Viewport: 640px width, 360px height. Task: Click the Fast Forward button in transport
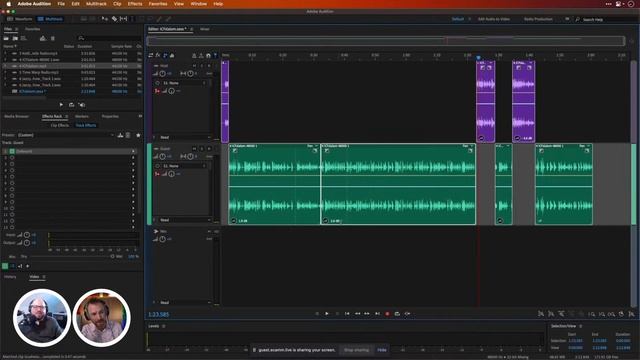coord(367,313)
